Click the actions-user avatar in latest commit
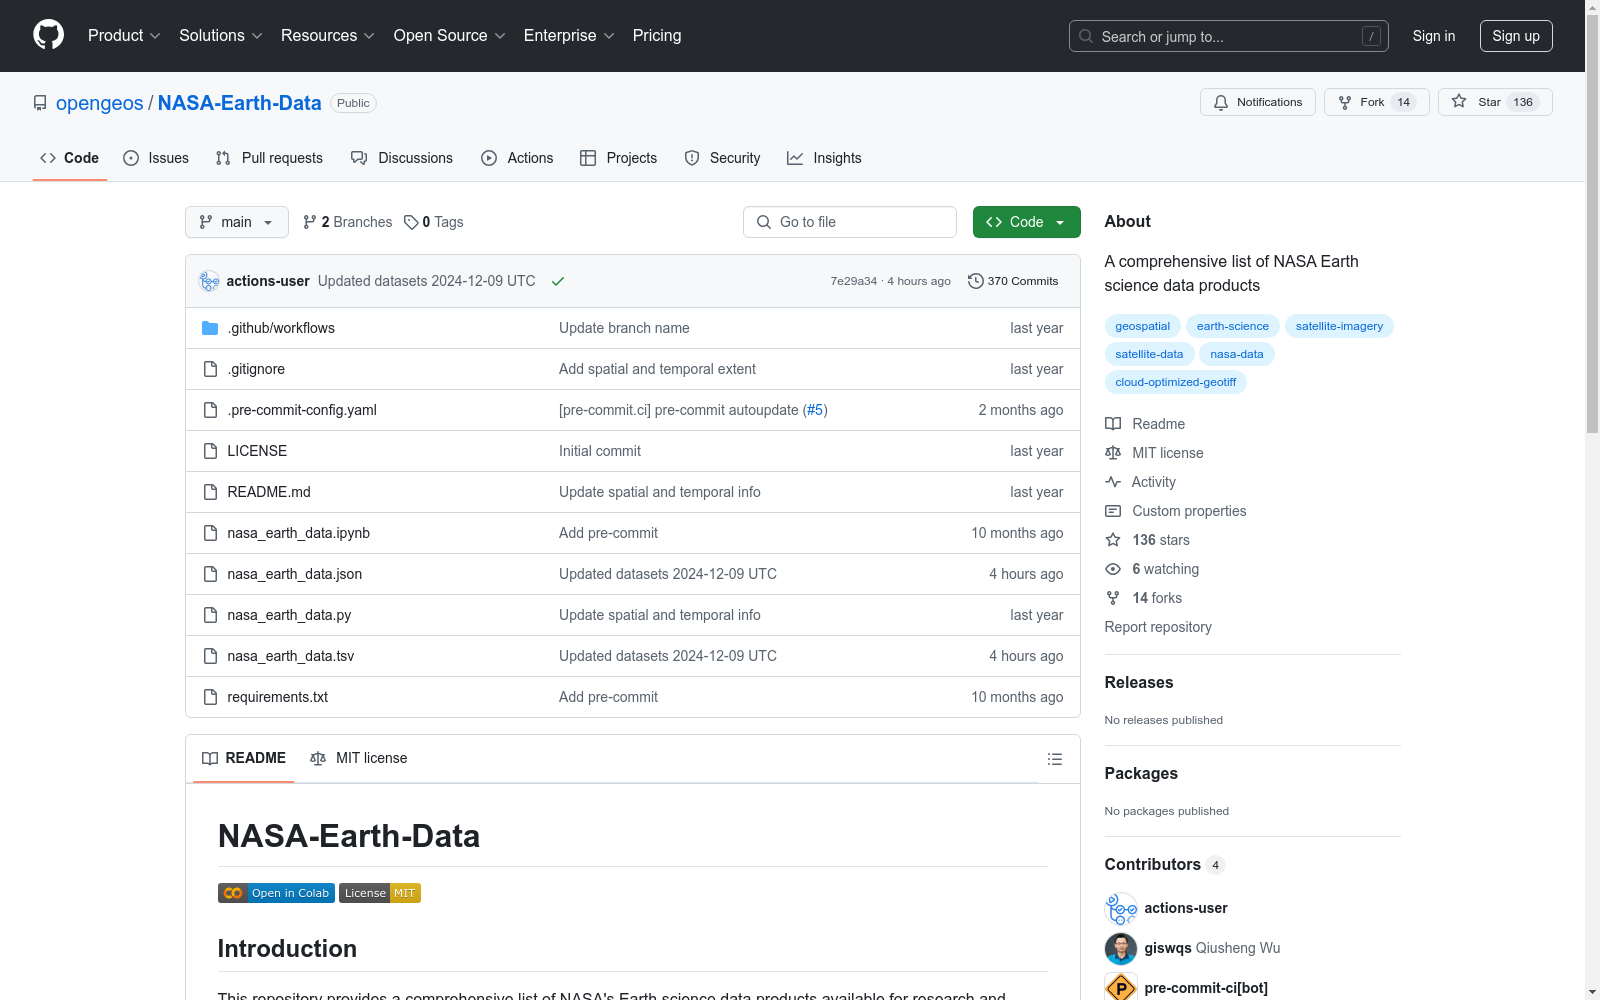The image size is (1600, 1000). (x=209, y=281)
